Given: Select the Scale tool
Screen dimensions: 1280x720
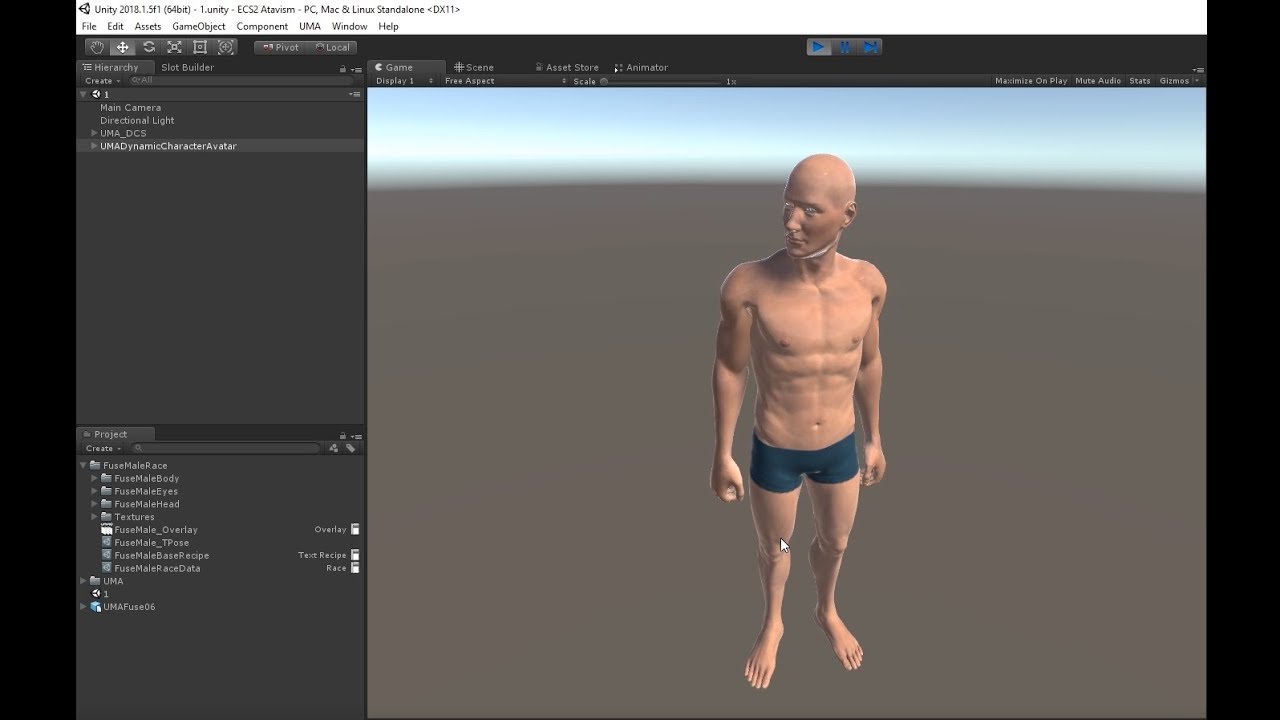Looking at the screenshot, I should (174, 47).
